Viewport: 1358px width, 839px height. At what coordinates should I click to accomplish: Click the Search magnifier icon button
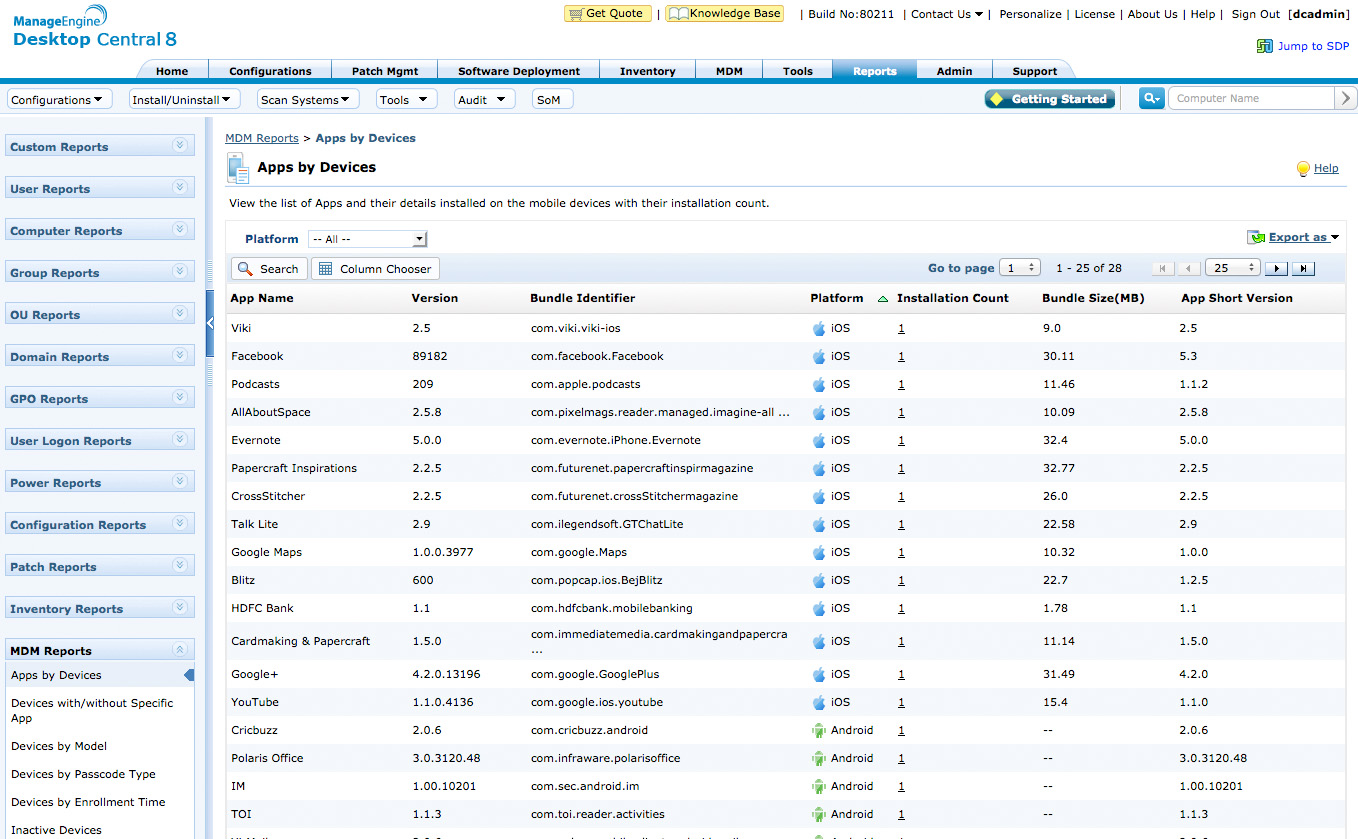tap(246, 269)
